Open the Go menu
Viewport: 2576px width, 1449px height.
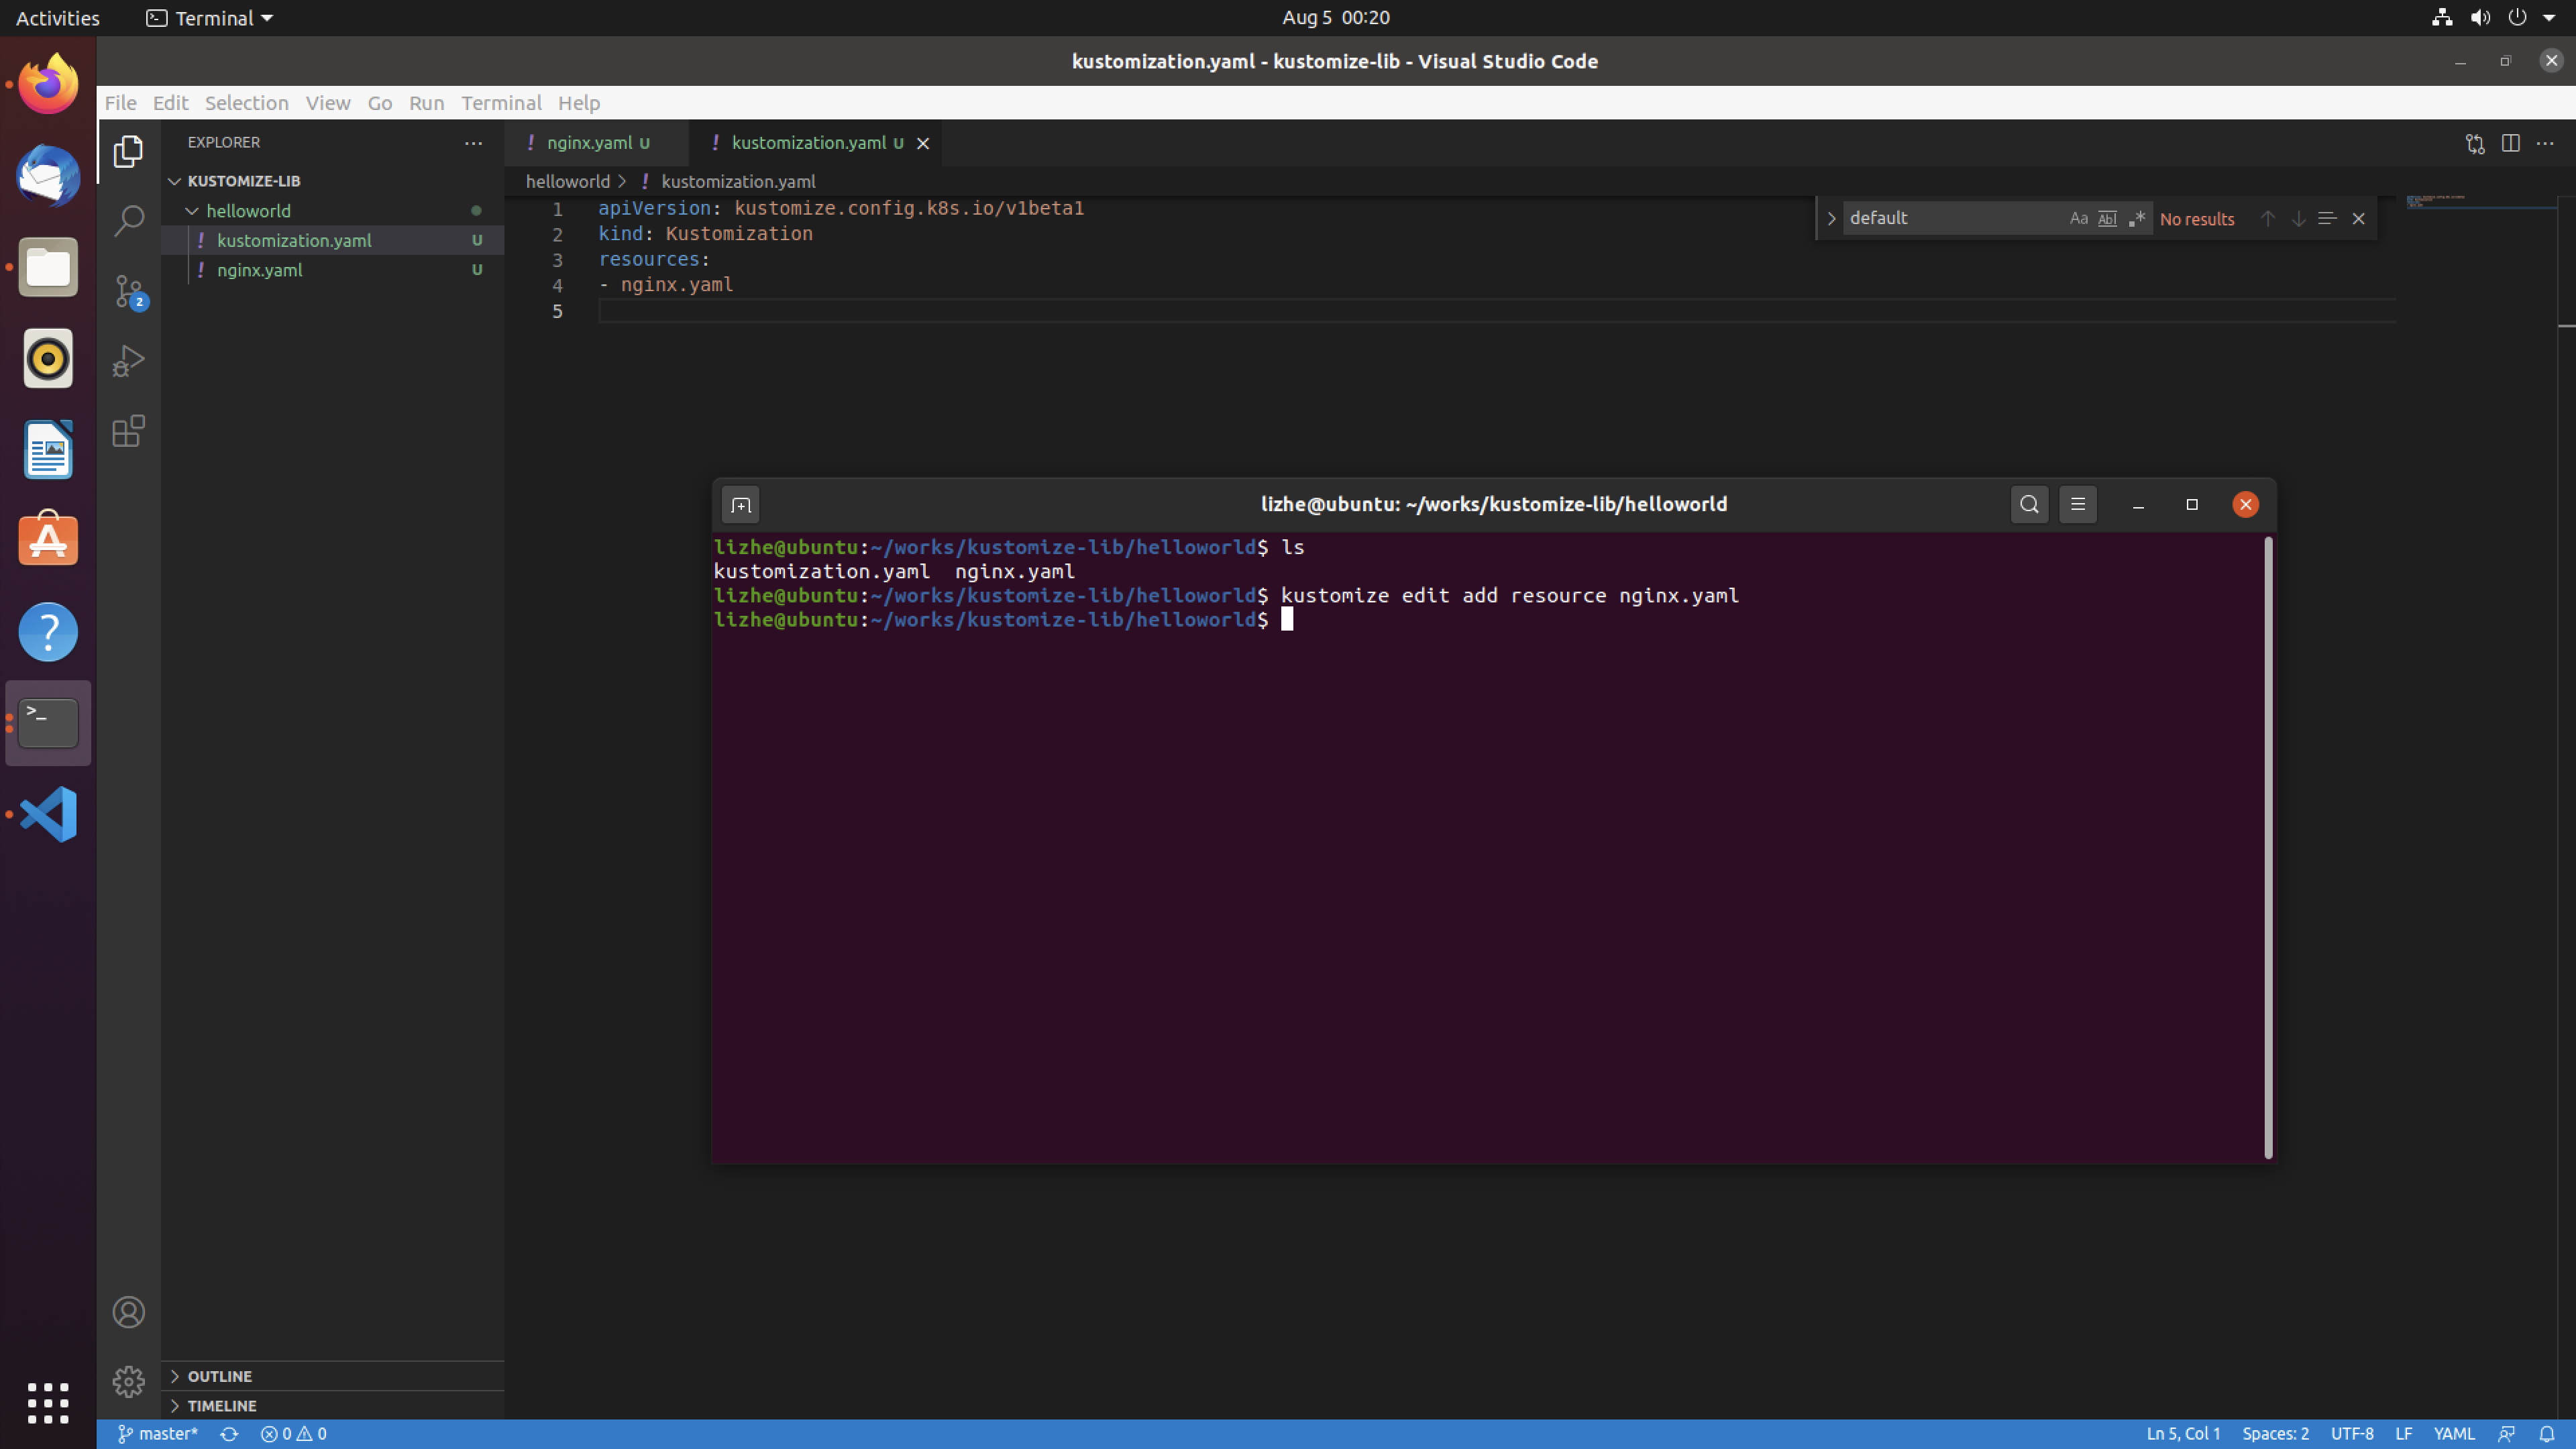pos(379,102)
